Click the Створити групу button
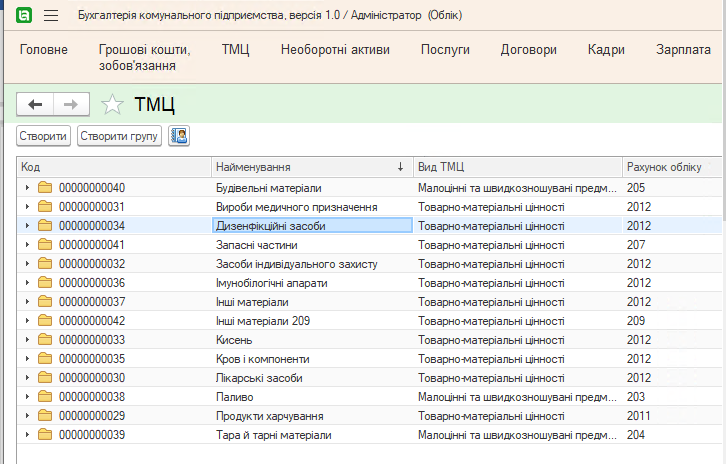This screenshot has height=464, width=726. click(119, 136)
